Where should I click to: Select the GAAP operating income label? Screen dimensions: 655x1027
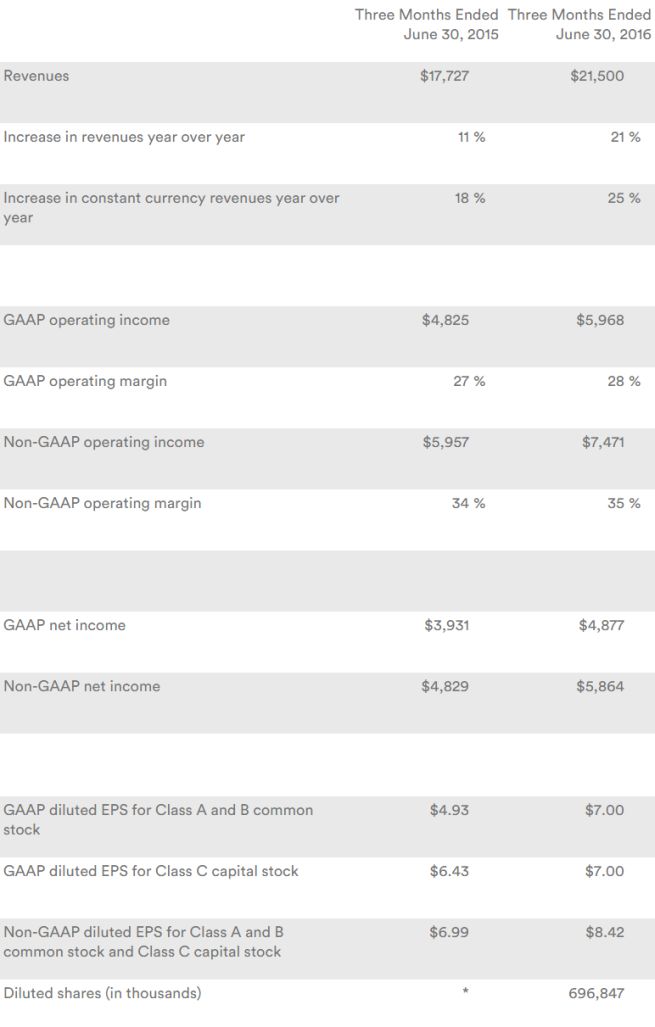pos(87,320)
